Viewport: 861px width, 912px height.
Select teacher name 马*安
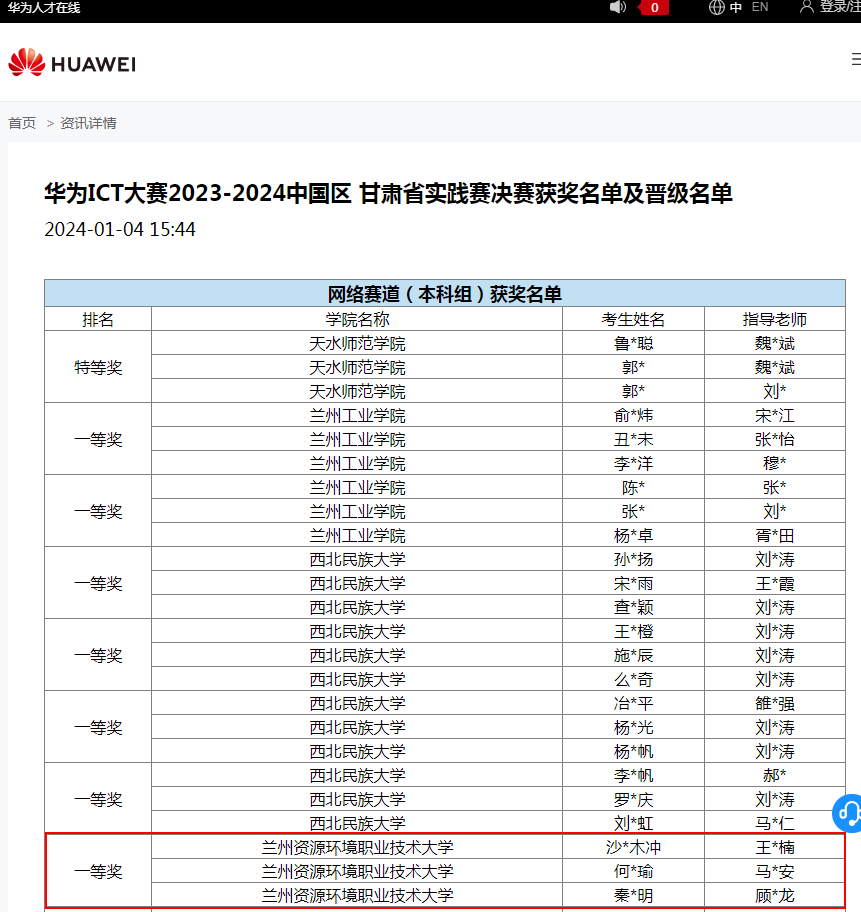(774, 871)
